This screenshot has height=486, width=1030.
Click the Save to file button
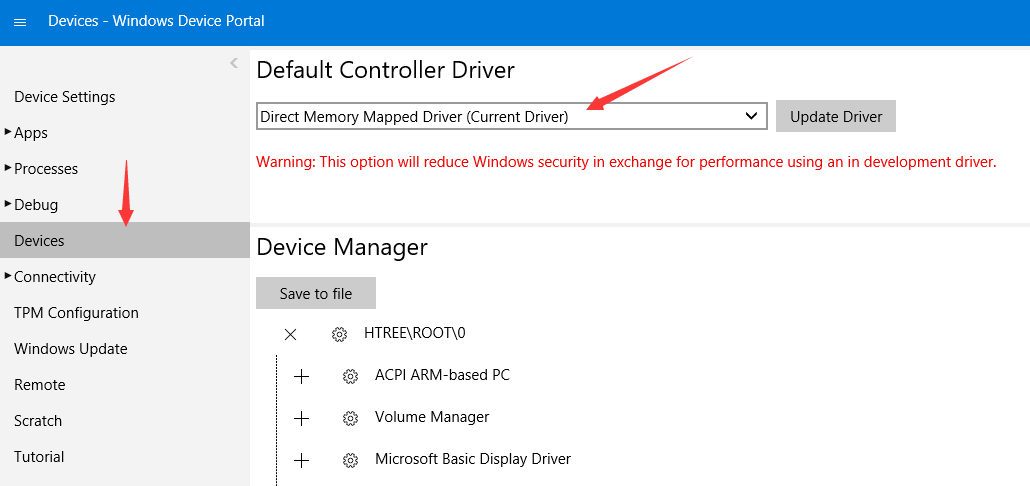tap(316, 293)
